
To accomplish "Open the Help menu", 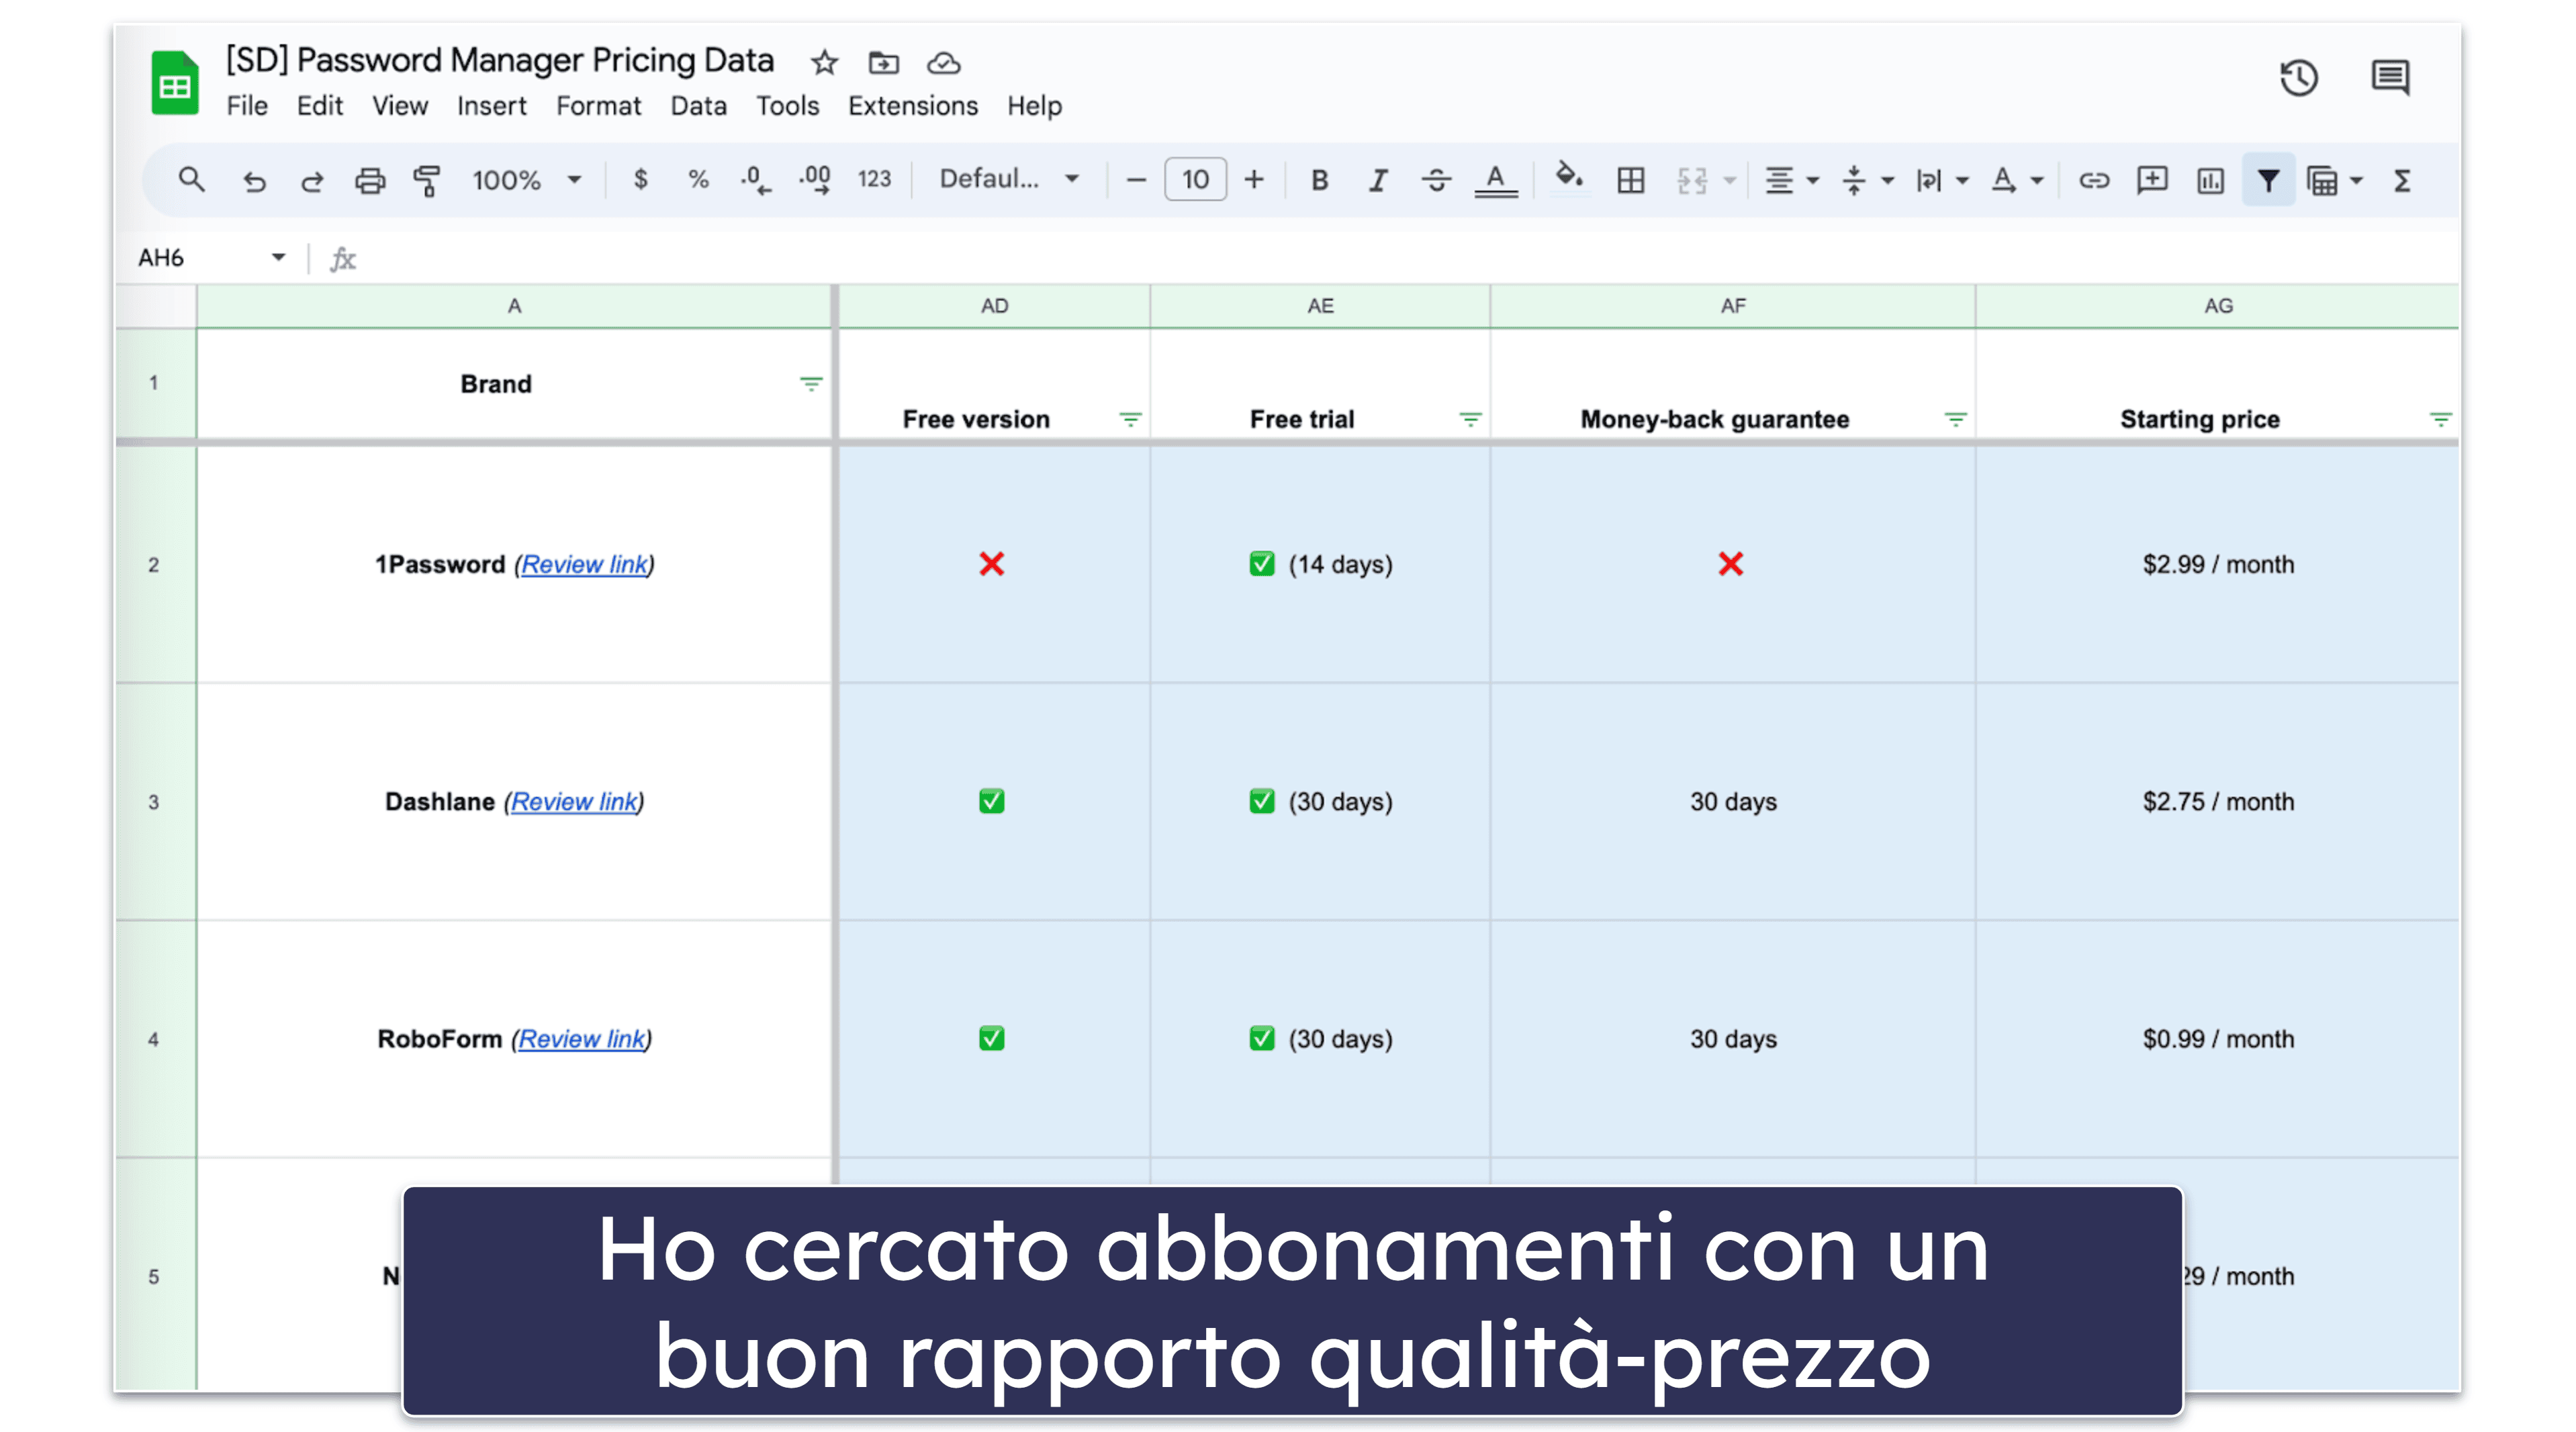I will coord(1034,106).
